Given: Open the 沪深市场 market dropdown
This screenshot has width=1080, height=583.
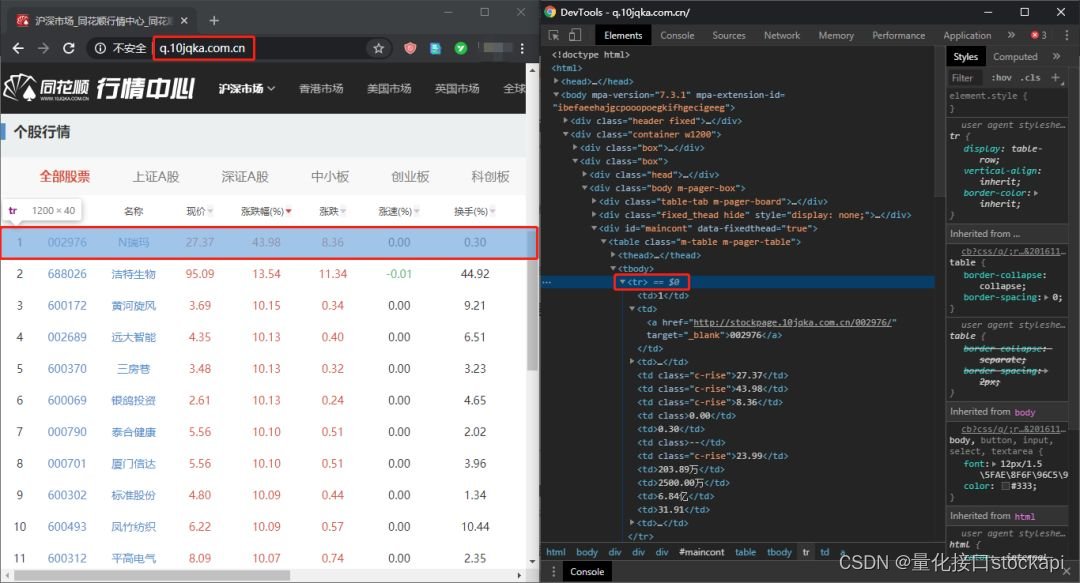Looking at the screenshot, I should (x=247, y=88).
